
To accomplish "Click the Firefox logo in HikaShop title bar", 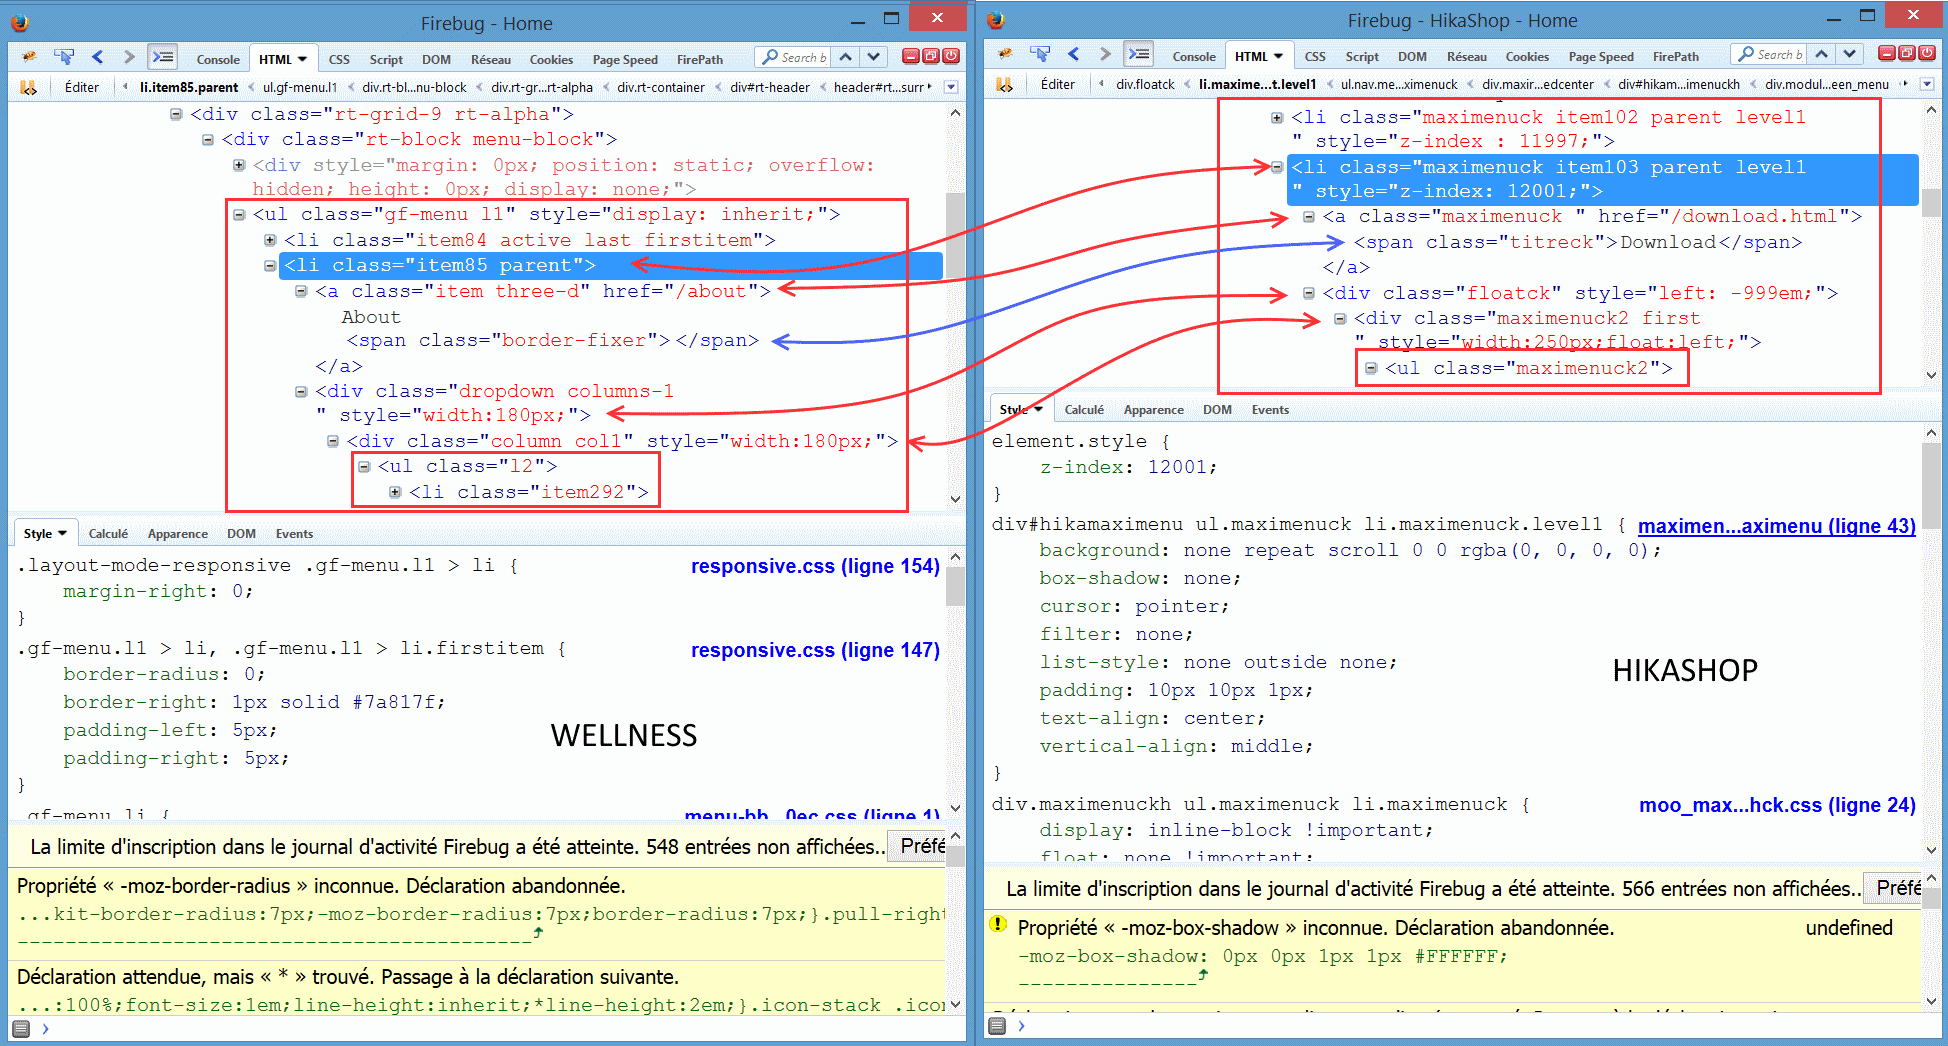I will [995, 19].
